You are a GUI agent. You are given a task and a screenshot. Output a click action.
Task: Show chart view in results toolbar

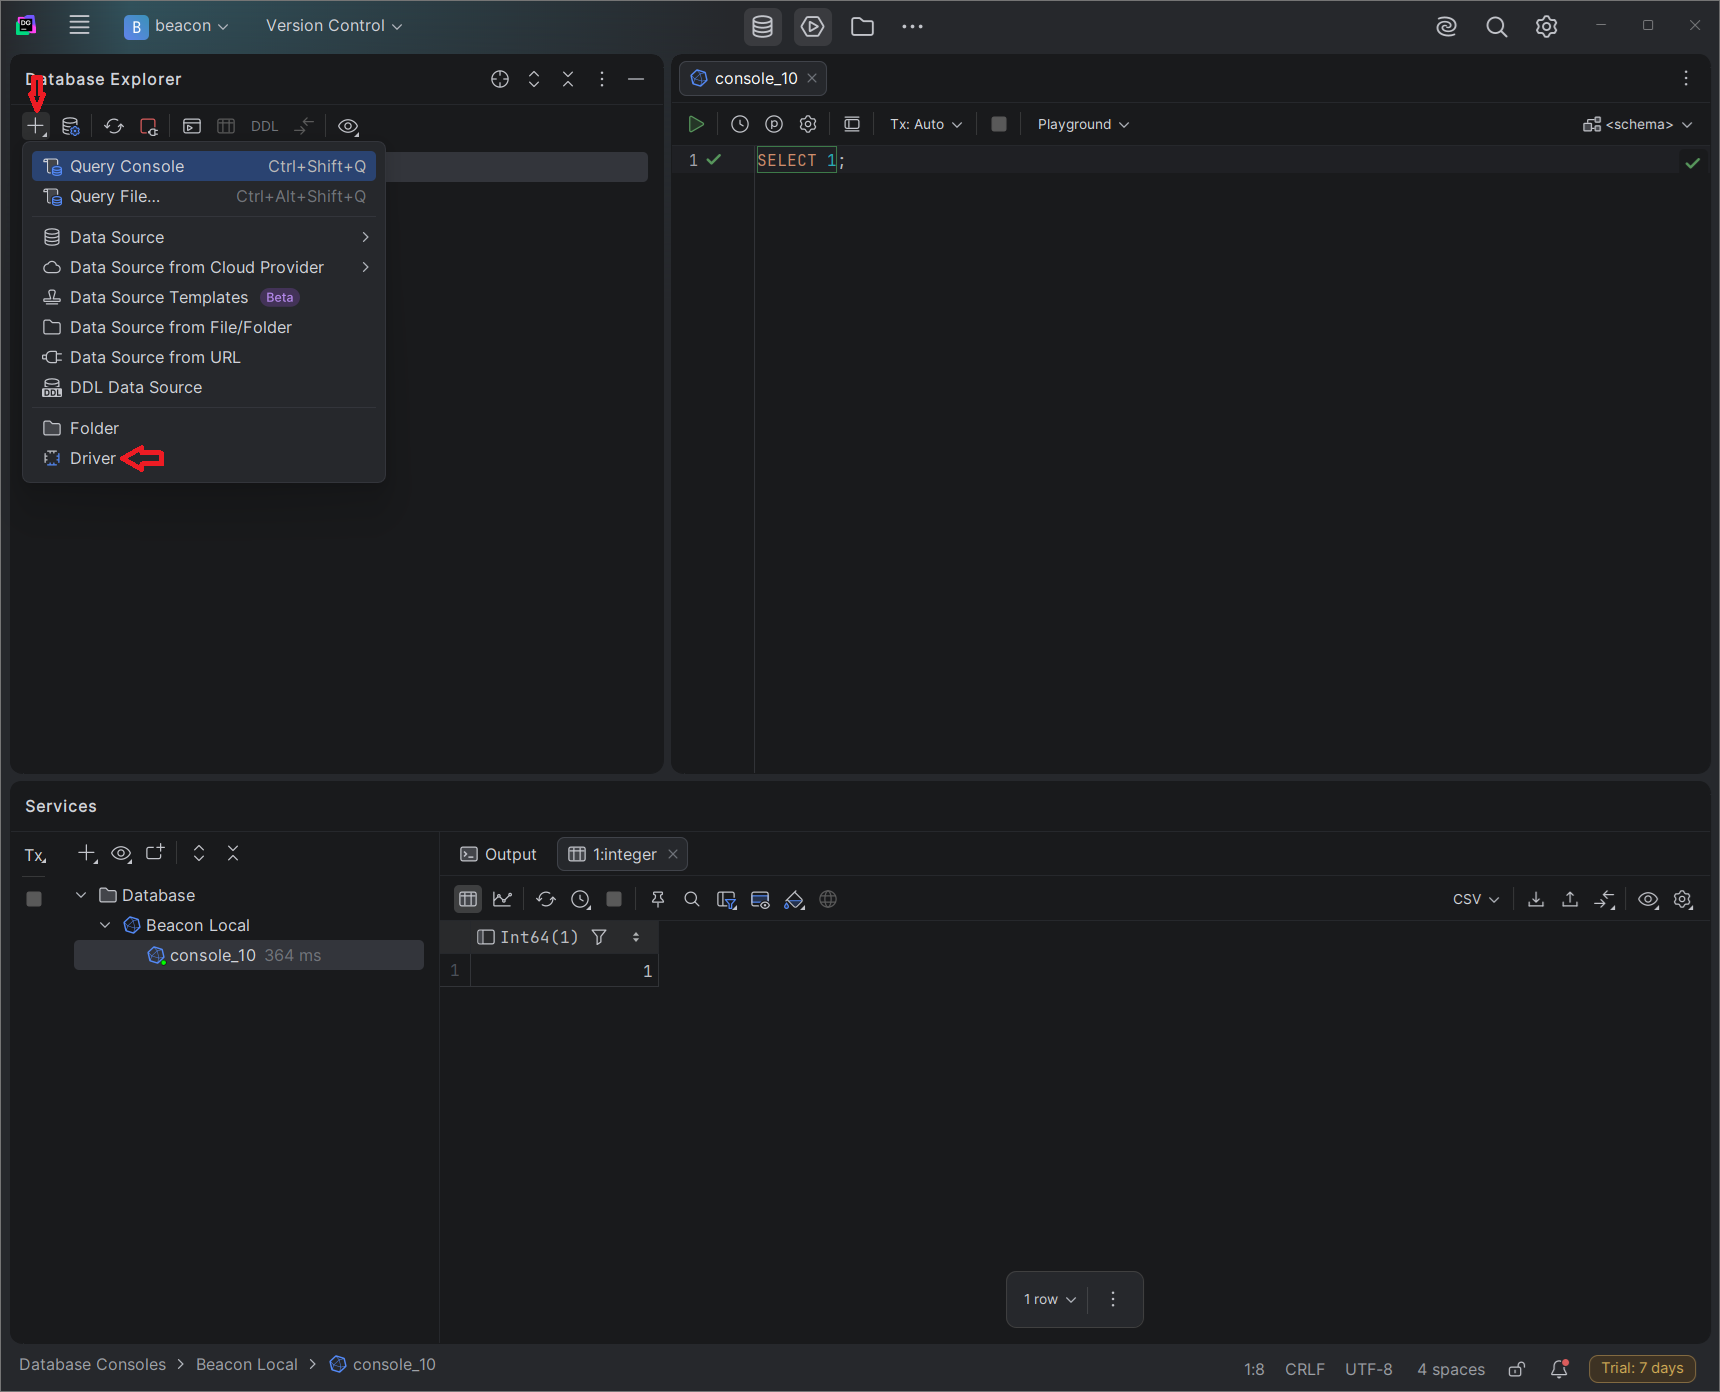(502, 899)
